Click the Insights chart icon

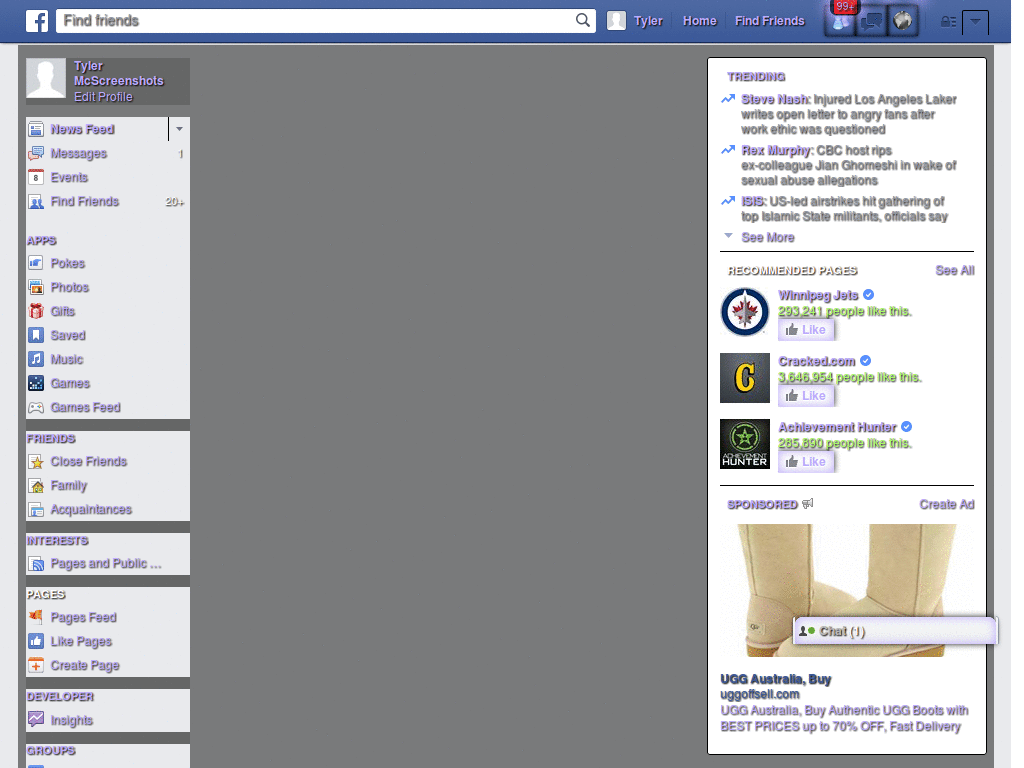[36, 720]
